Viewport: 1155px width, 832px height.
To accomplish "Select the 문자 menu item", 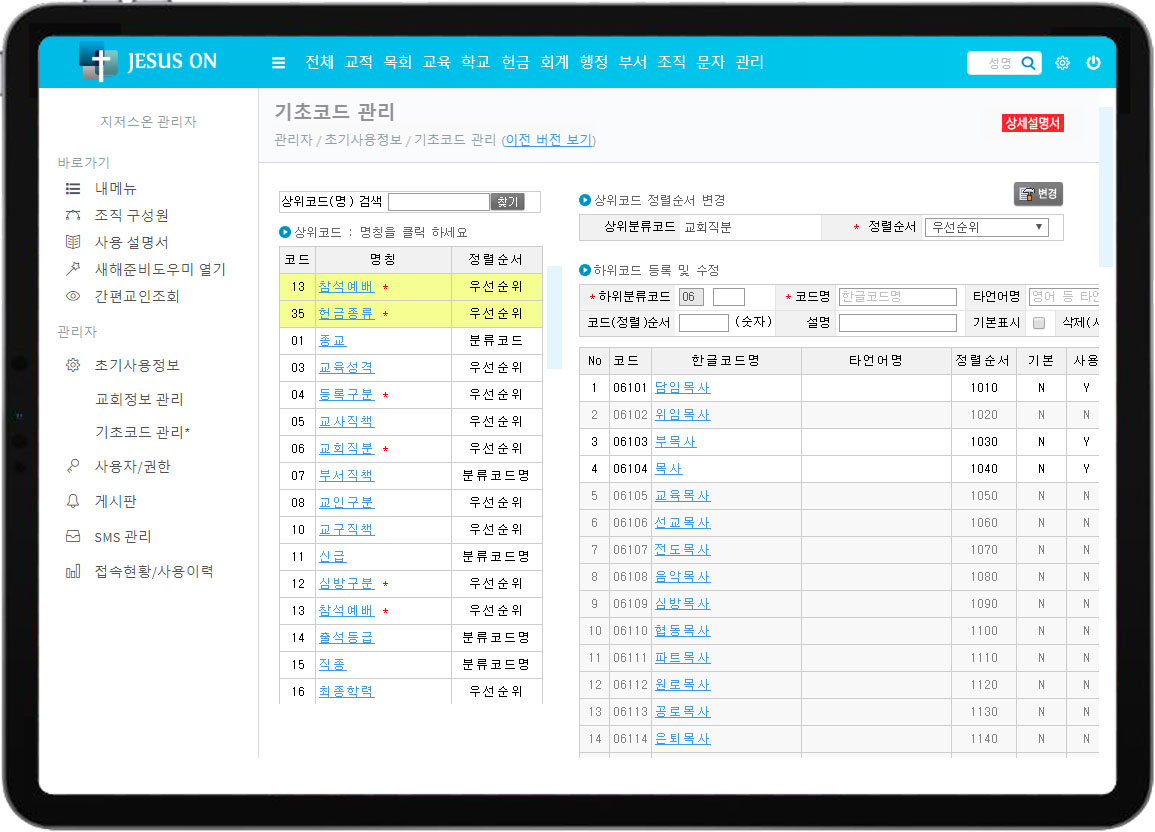I will point(710,62).
